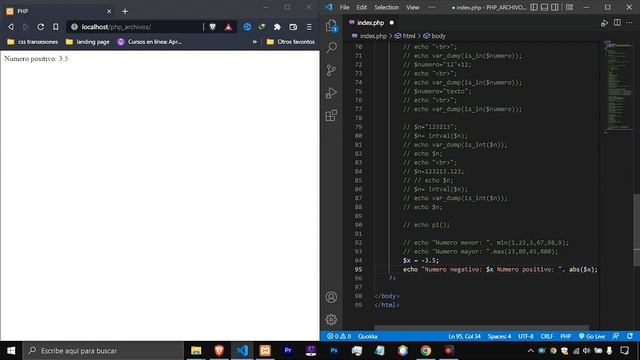Click the Go Live server button

click(592, 336)
